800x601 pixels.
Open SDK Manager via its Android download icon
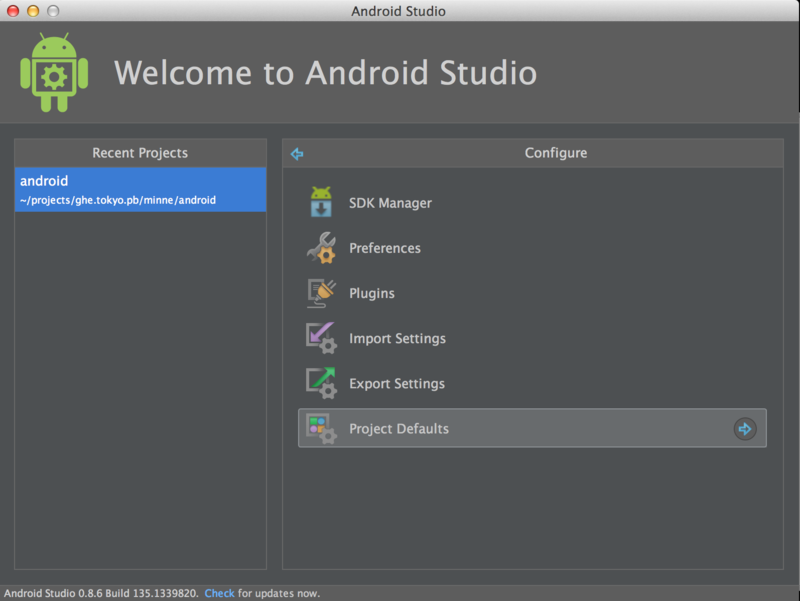tap(321, 202)
